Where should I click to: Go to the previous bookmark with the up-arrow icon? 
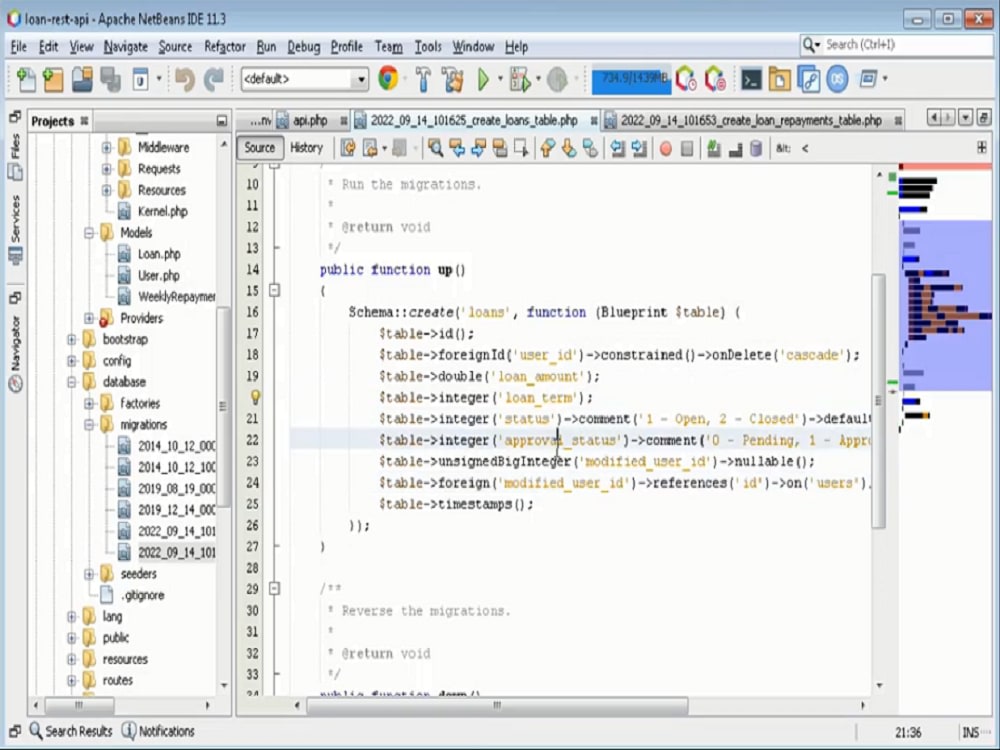[547, 148]
